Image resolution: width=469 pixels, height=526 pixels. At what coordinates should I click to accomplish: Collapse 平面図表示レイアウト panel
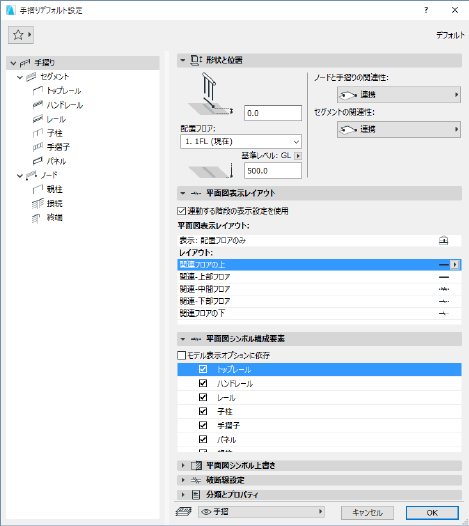183,193
